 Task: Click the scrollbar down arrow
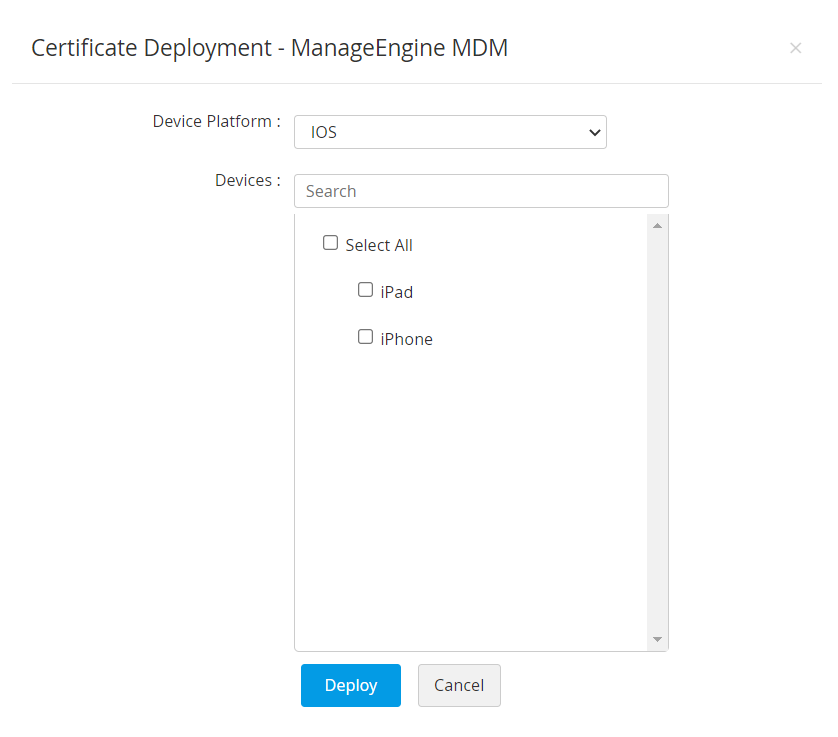coord(657,638)
